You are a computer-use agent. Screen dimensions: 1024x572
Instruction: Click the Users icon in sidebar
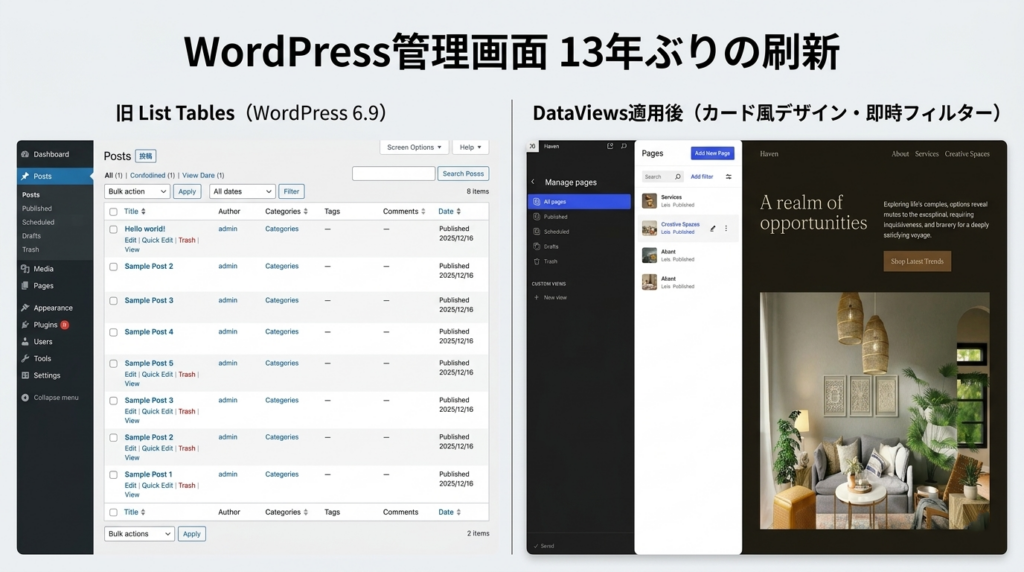click(x=25, y=342)
